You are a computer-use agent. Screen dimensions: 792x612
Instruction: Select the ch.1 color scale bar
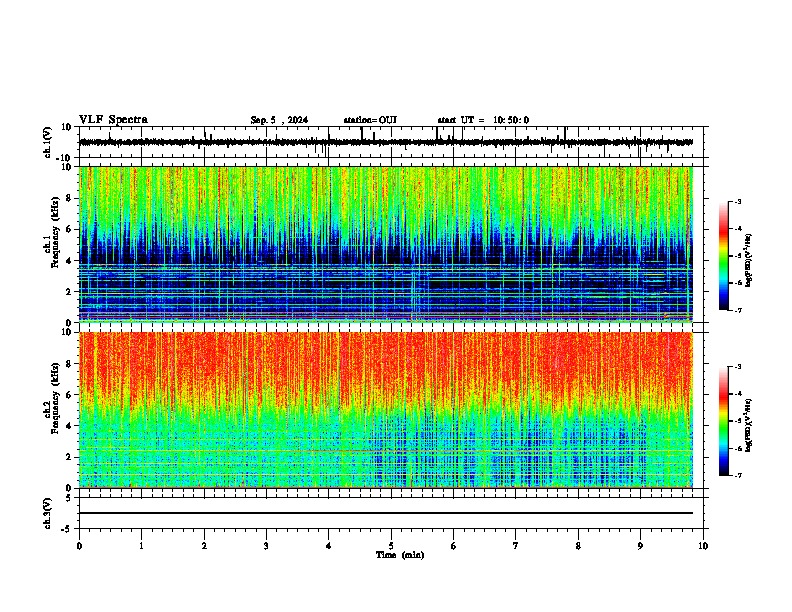pyautogui.click(x=724, y=256)
